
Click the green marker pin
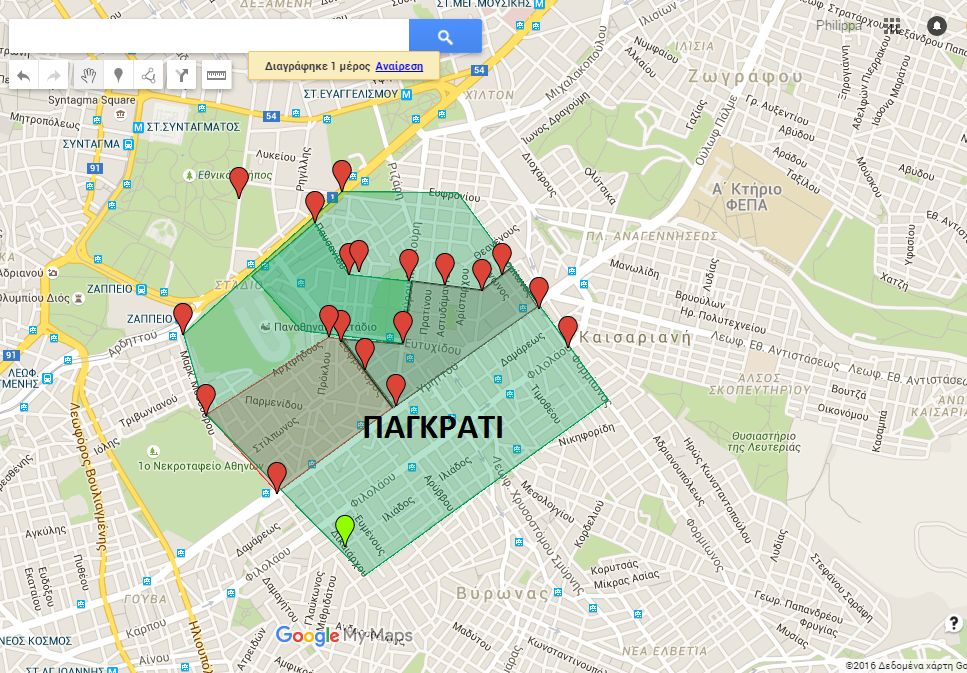(x=345, y=527)
